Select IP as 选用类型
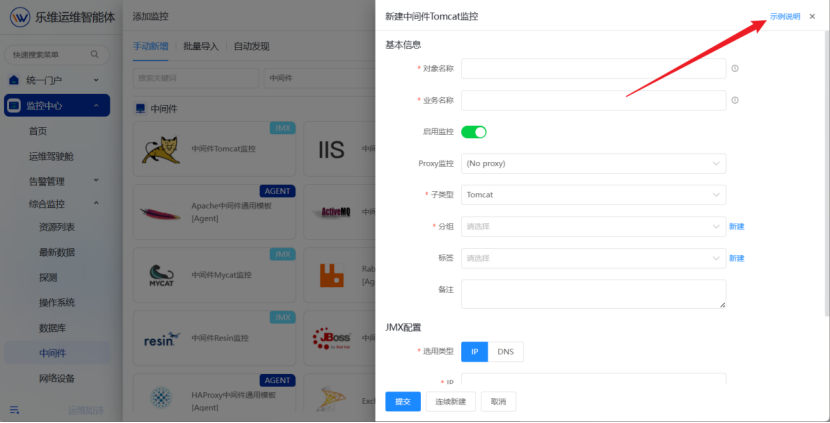Screen dimensions: 830x423 (x=474, y=352)
